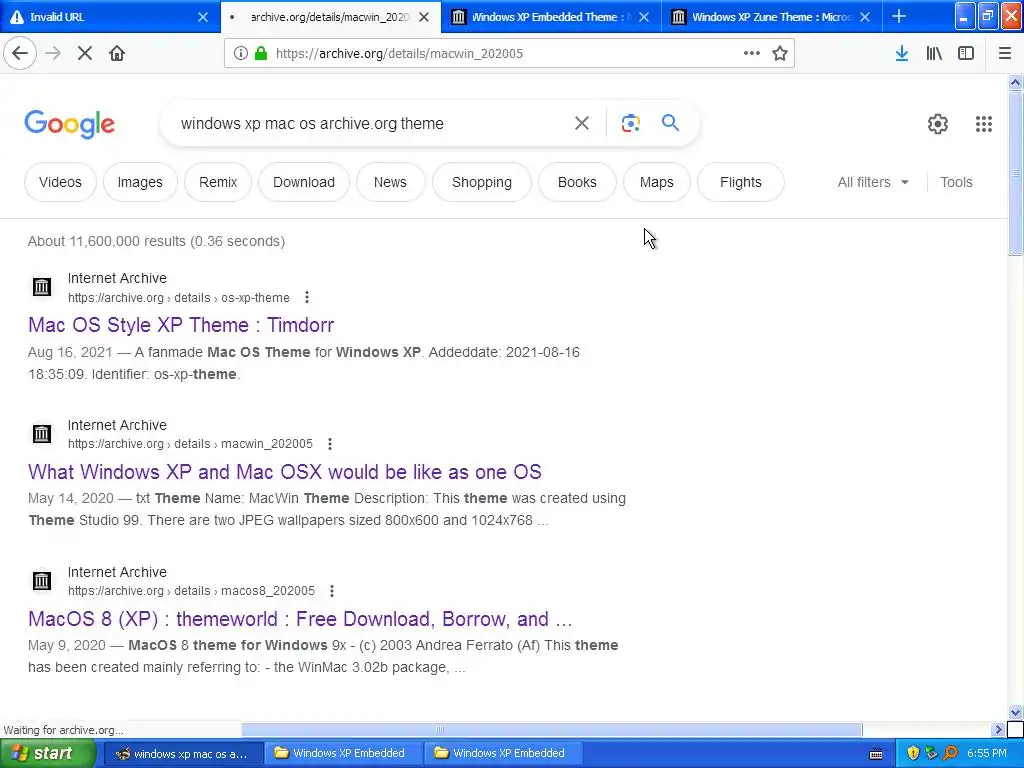The image size is (1024, 768).
Task: Filter results by News
Action: 390,182
